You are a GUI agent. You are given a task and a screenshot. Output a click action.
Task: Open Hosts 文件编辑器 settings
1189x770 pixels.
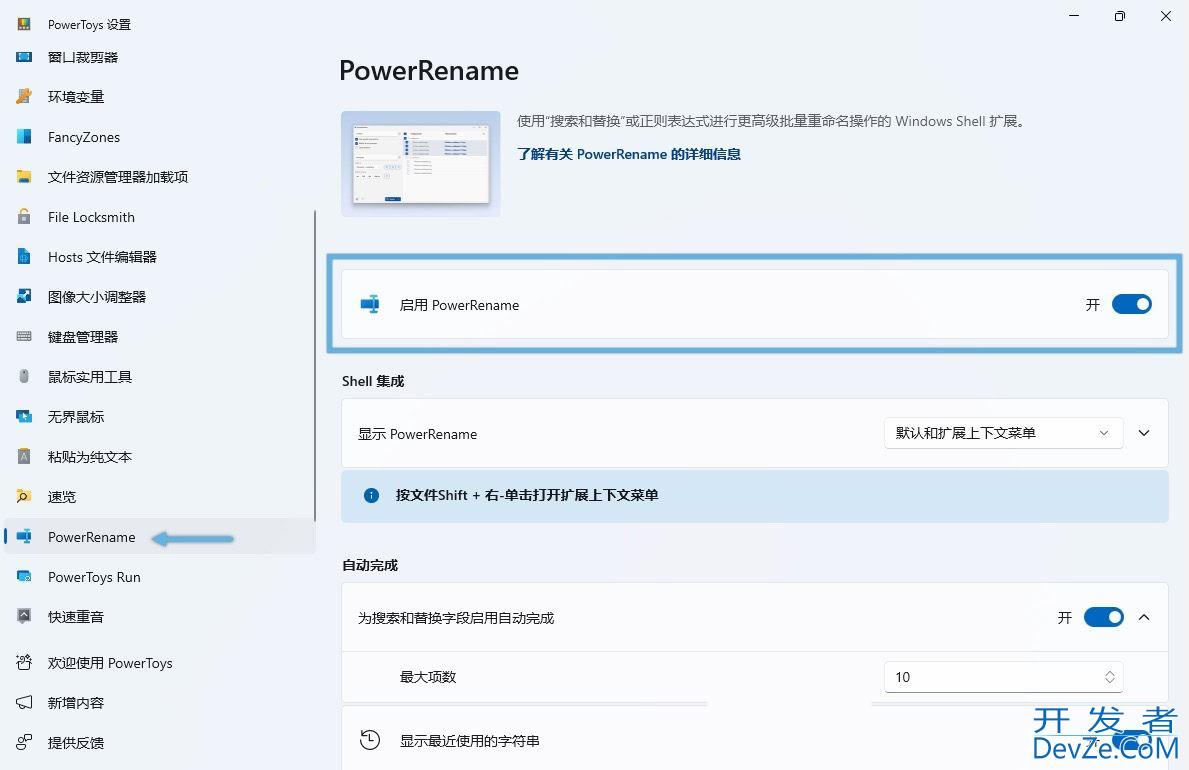click(x=102, y=256)
